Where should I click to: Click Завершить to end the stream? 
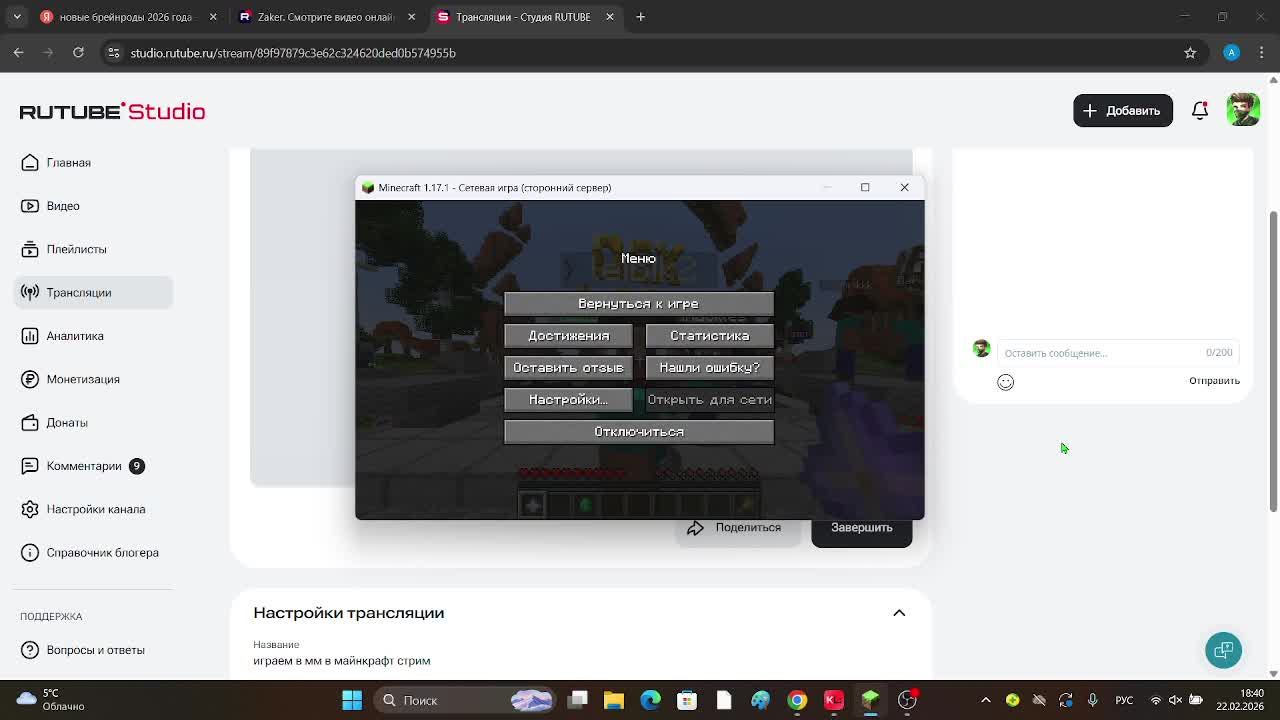click(x=861, y=528)
